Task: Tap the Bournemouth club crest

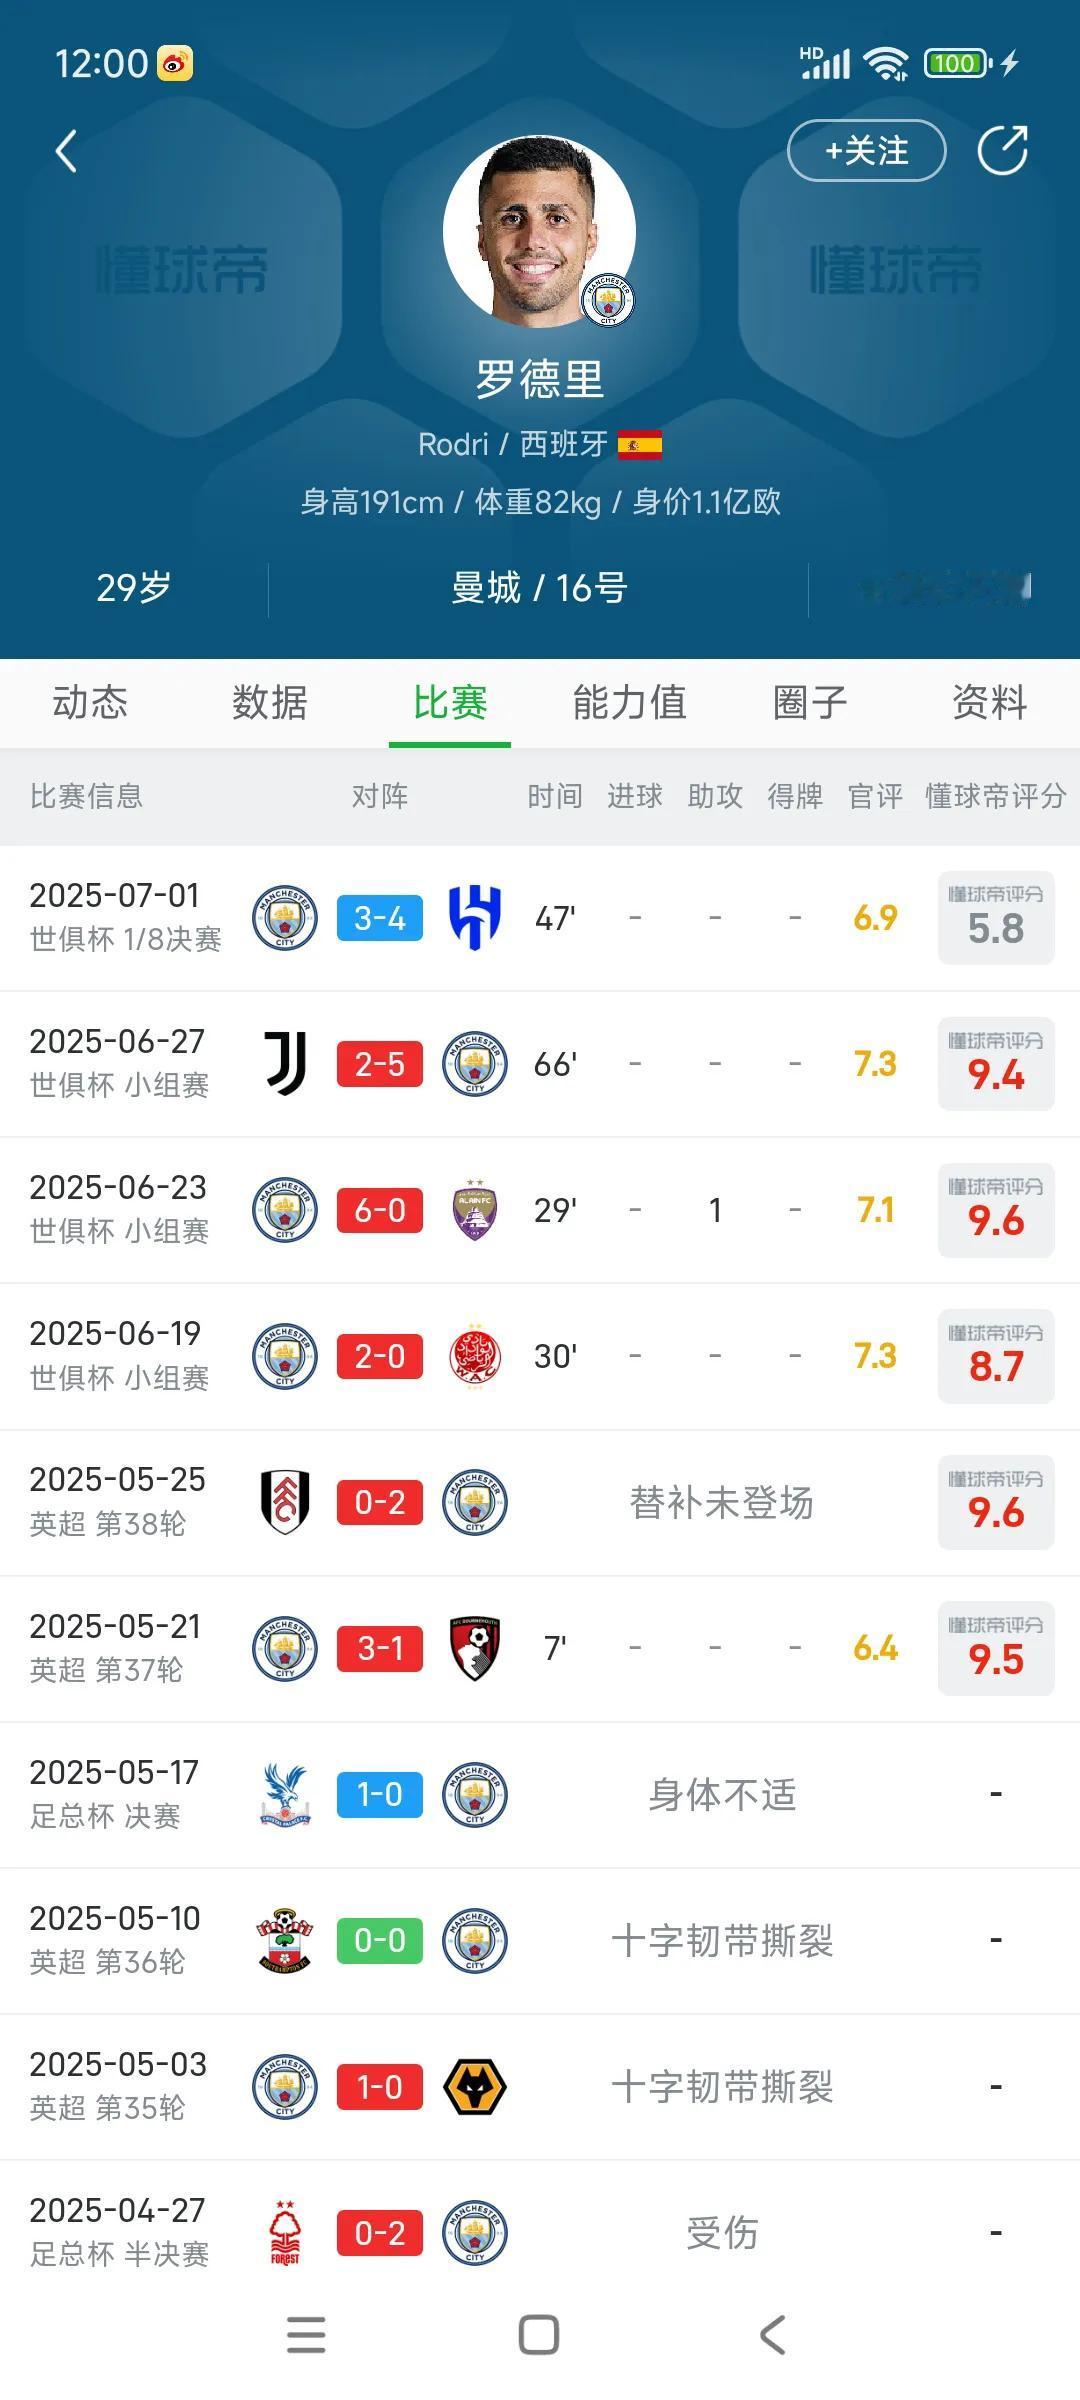Action: (475, 1648)
